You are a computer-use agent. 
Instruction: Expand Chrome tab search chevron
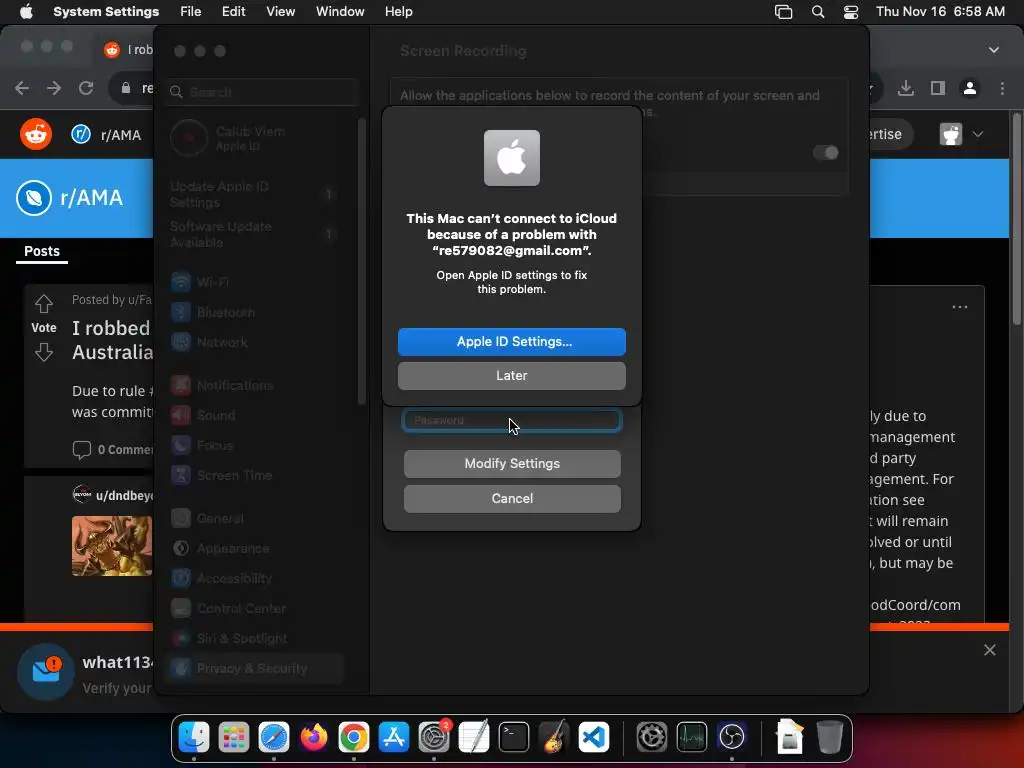993,50
